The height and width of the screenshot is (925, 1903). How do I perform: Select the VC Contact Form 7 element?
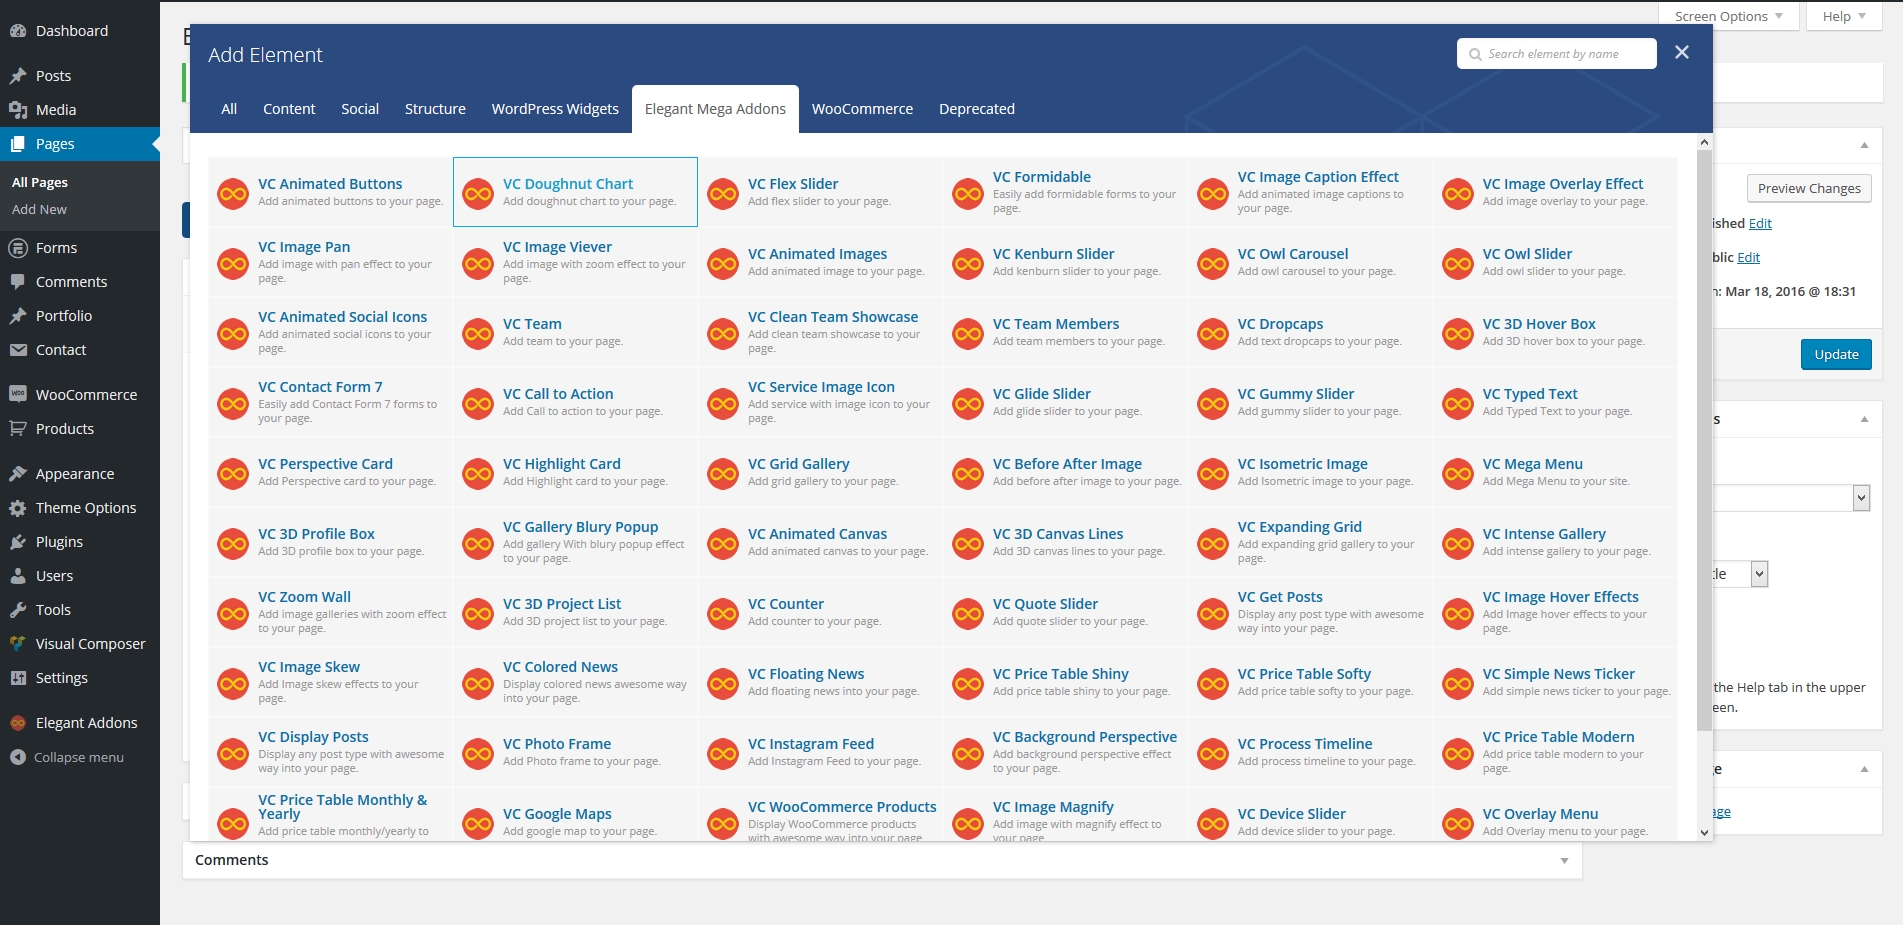point(331,403)
